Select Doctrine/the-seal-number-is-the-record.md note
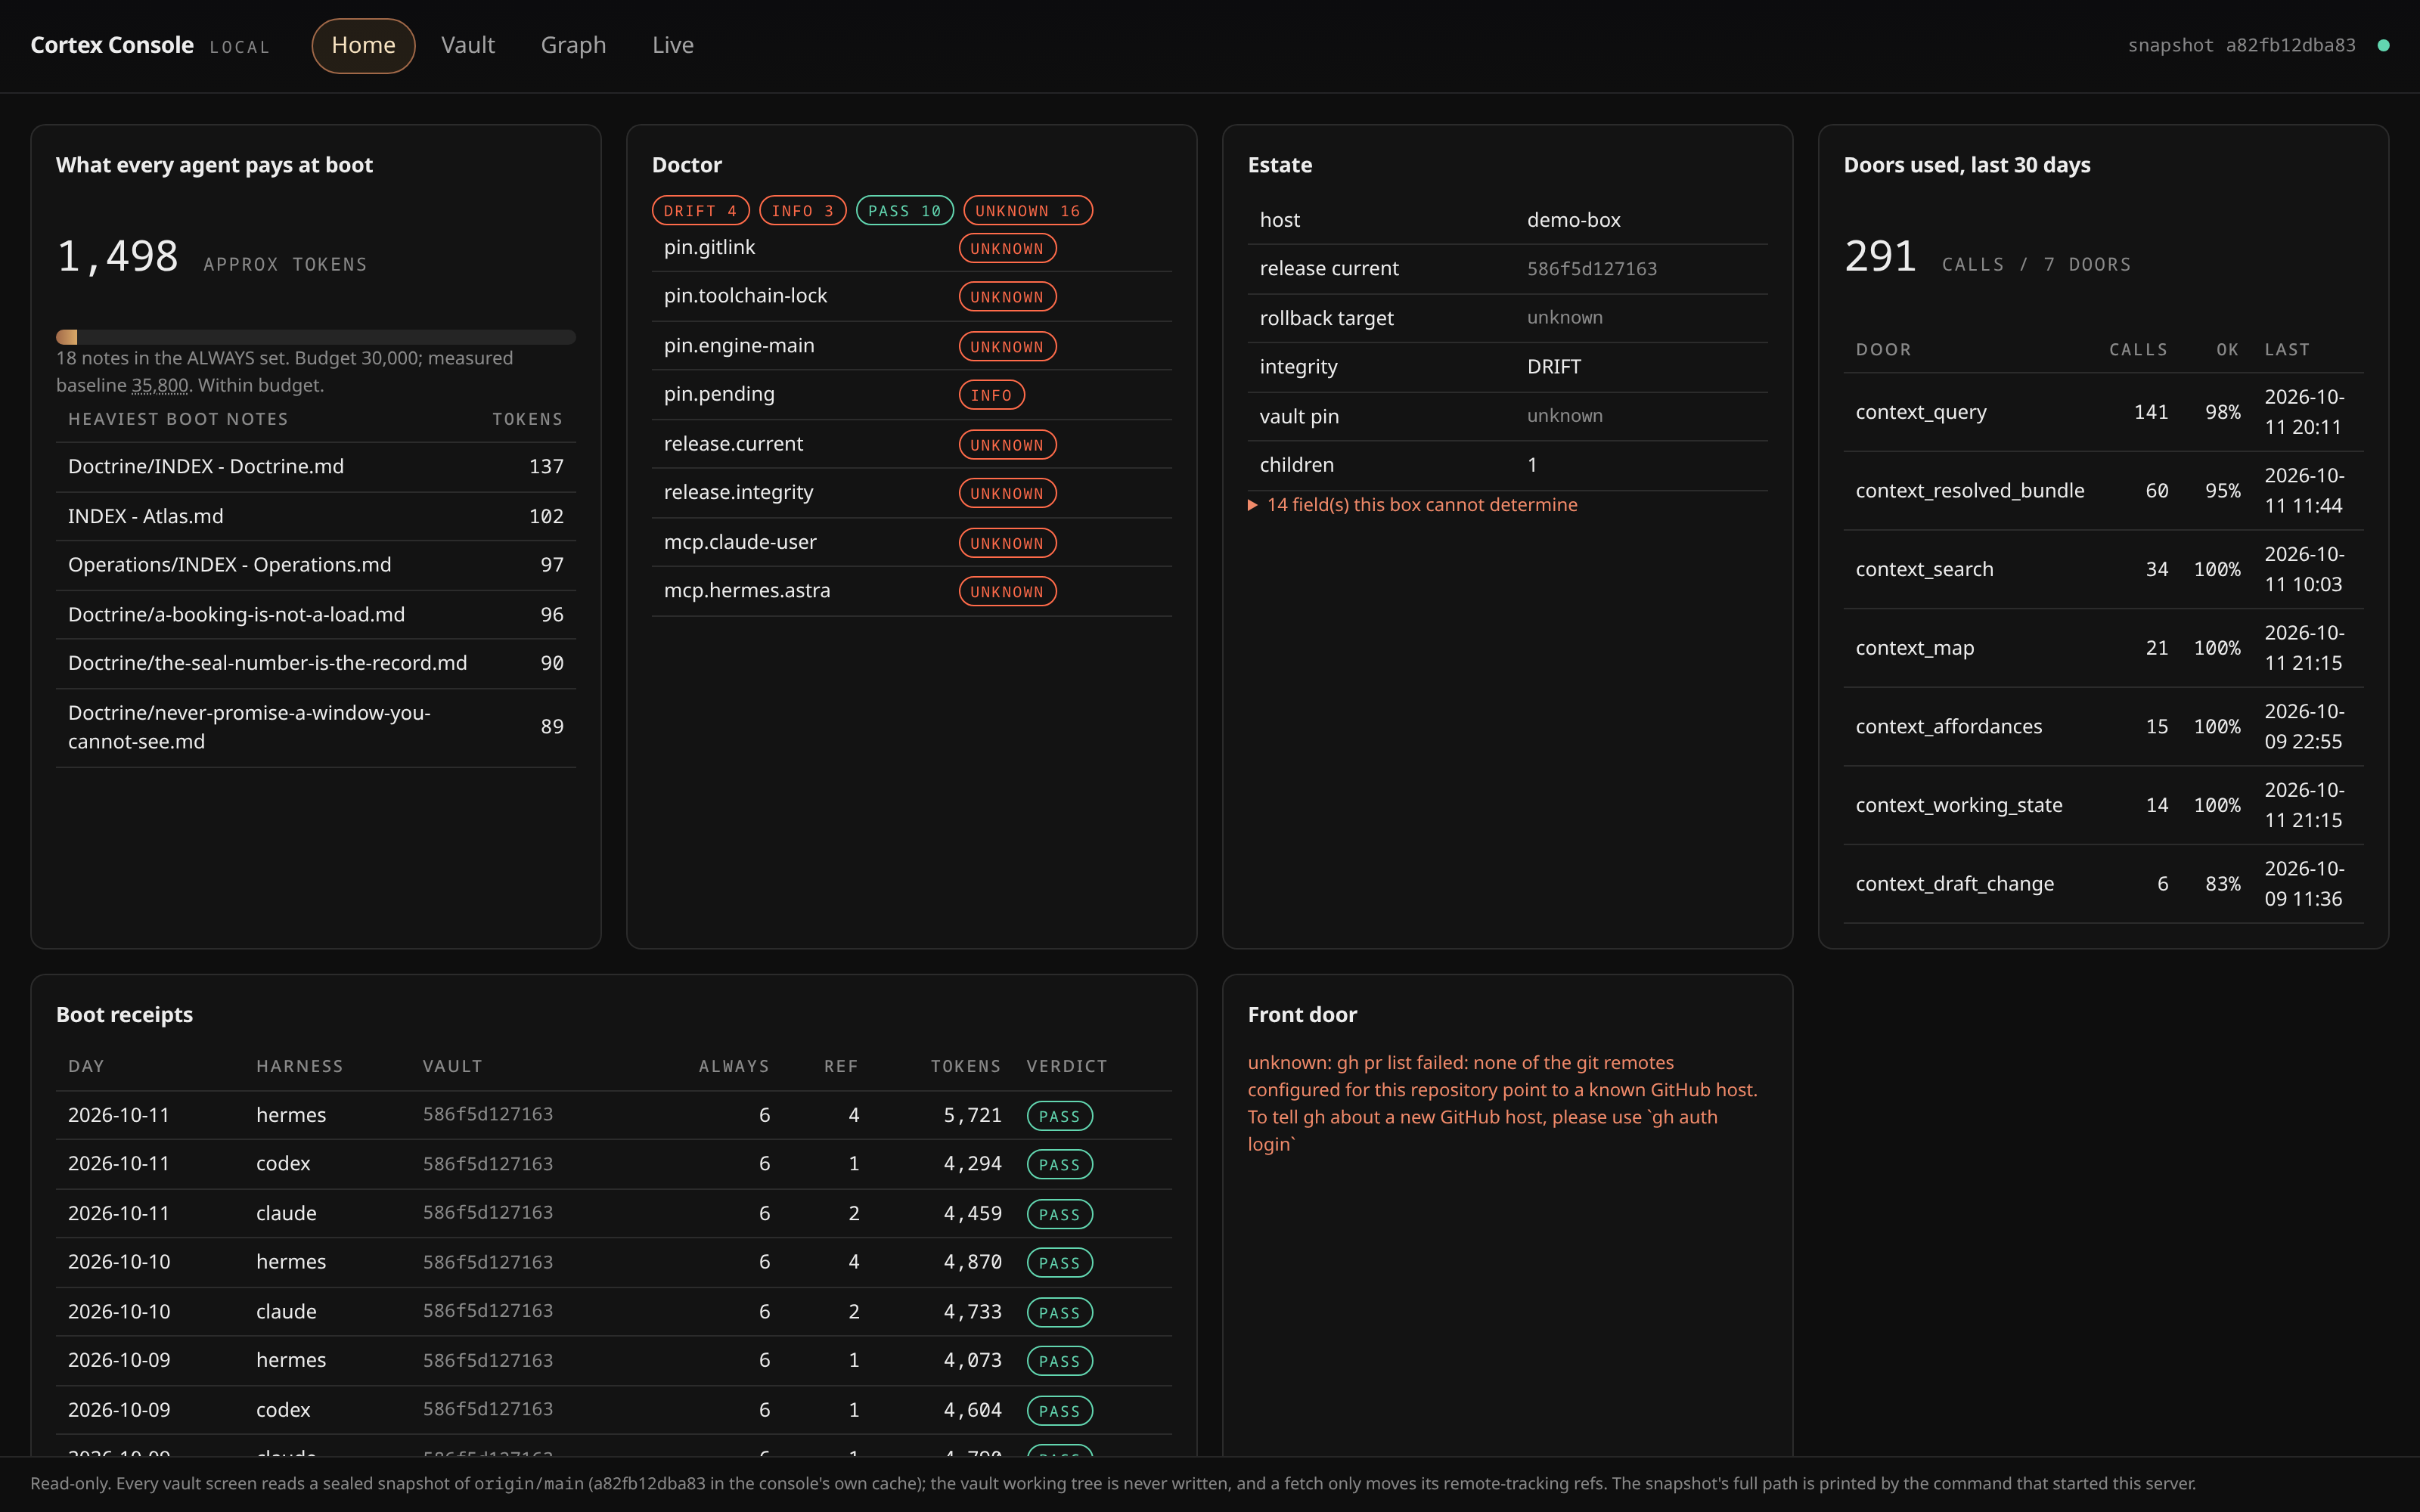 tap(316, 663)
